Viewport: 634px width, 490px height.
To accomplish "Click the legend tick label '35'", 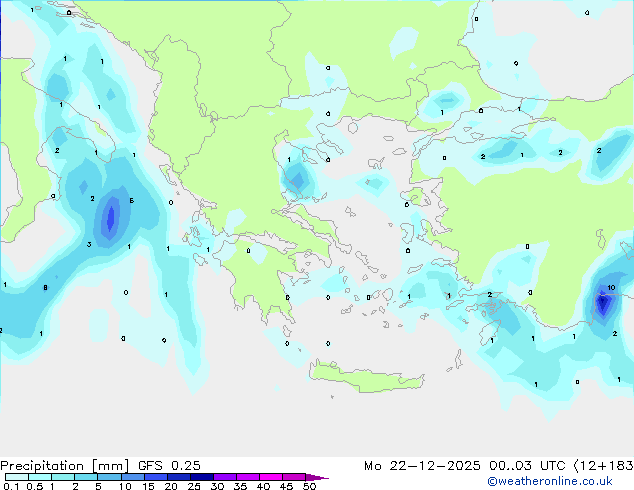I will (x=240, y=486).
